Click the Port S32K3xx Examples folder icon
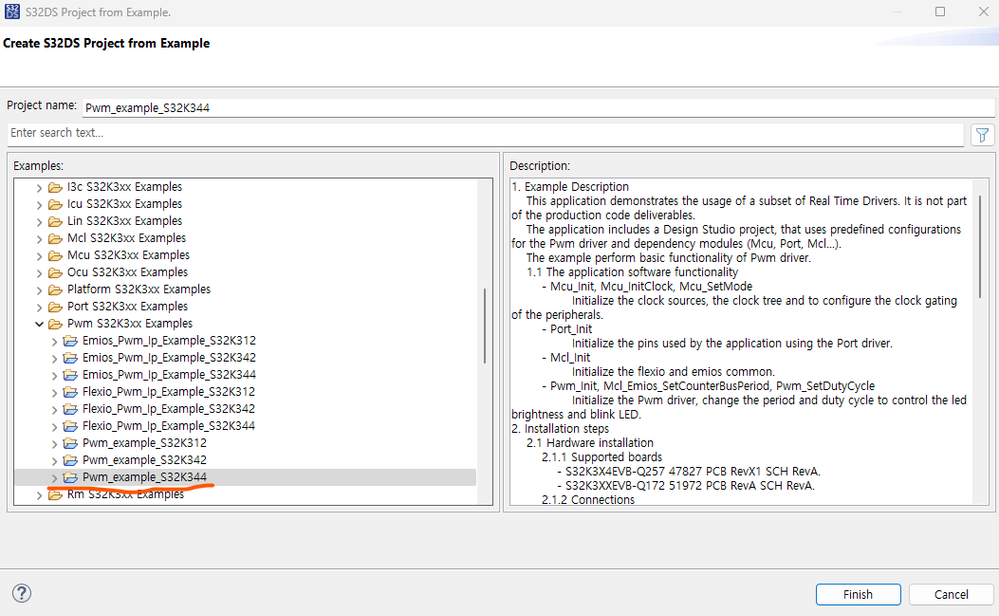The height and width of the screenshot is (616, 999). [55, 307]
